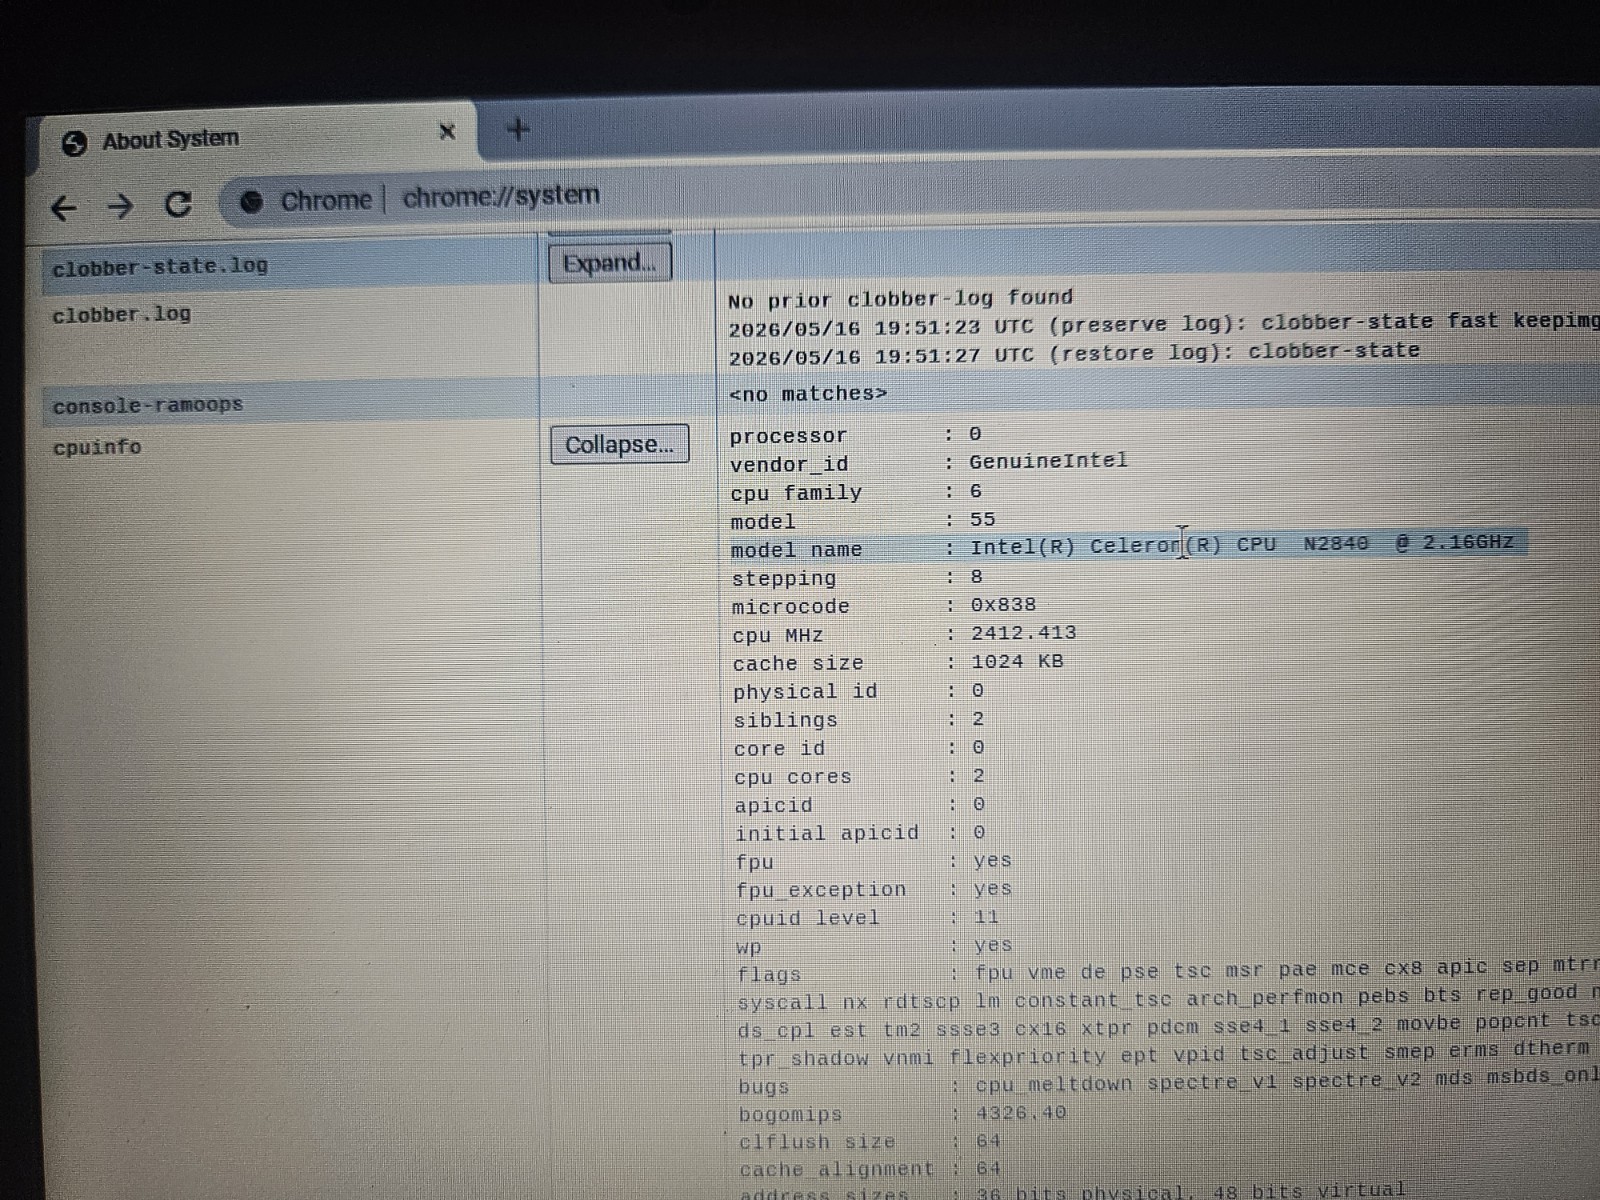The image size is (1600, 1200).
Task: Click the bugs label
Action: (x=764, y=1086)
